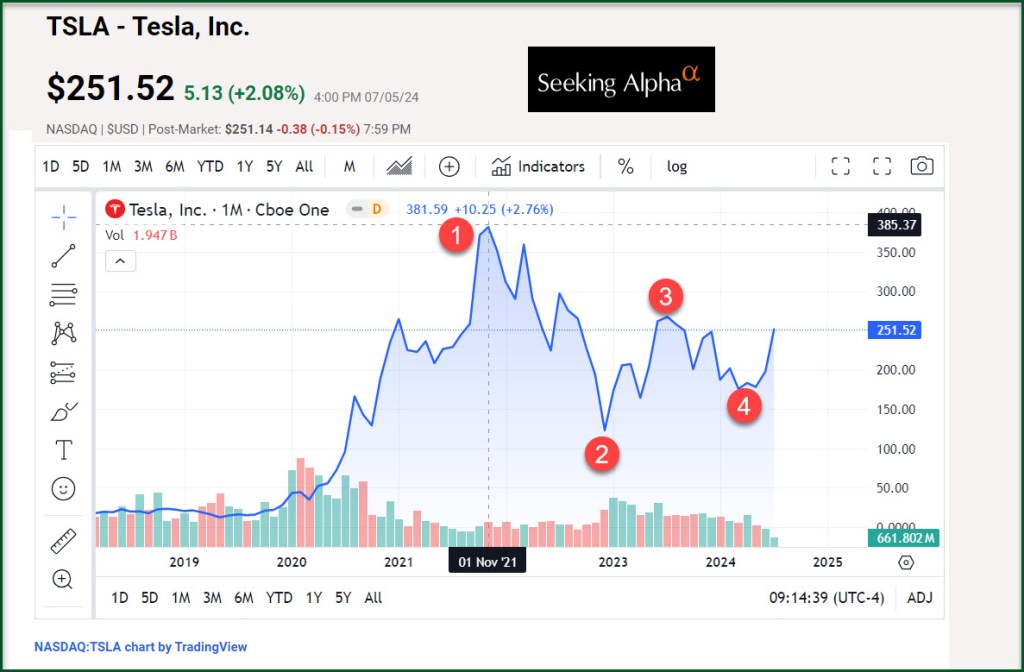Toggle percent scale mode
Image resolution: width=1024 pixels, height=672 pixels.
pyautogui.click(x=626, y=167)
